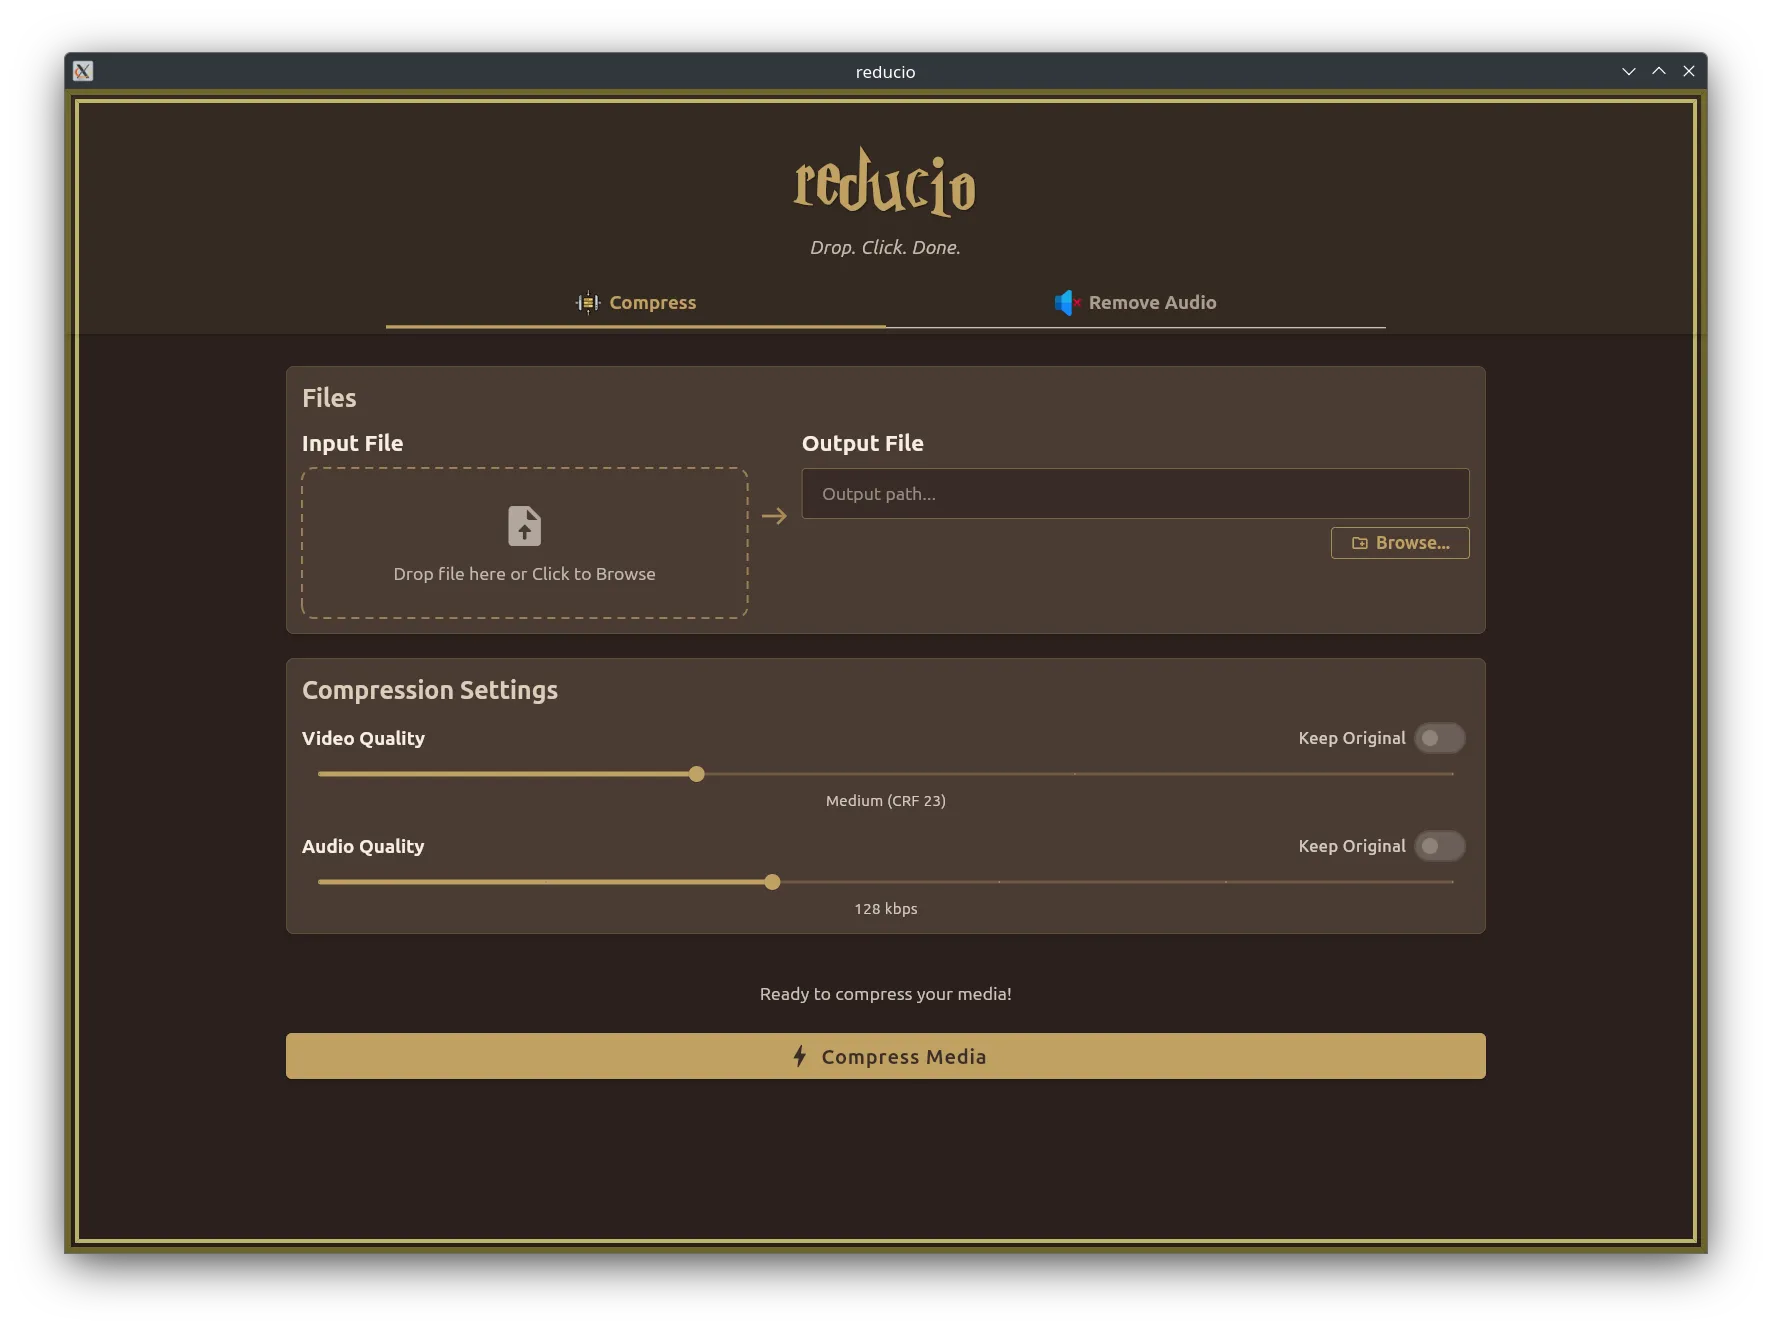
Task: Click the Compression Settings heading
Action: 430,690
